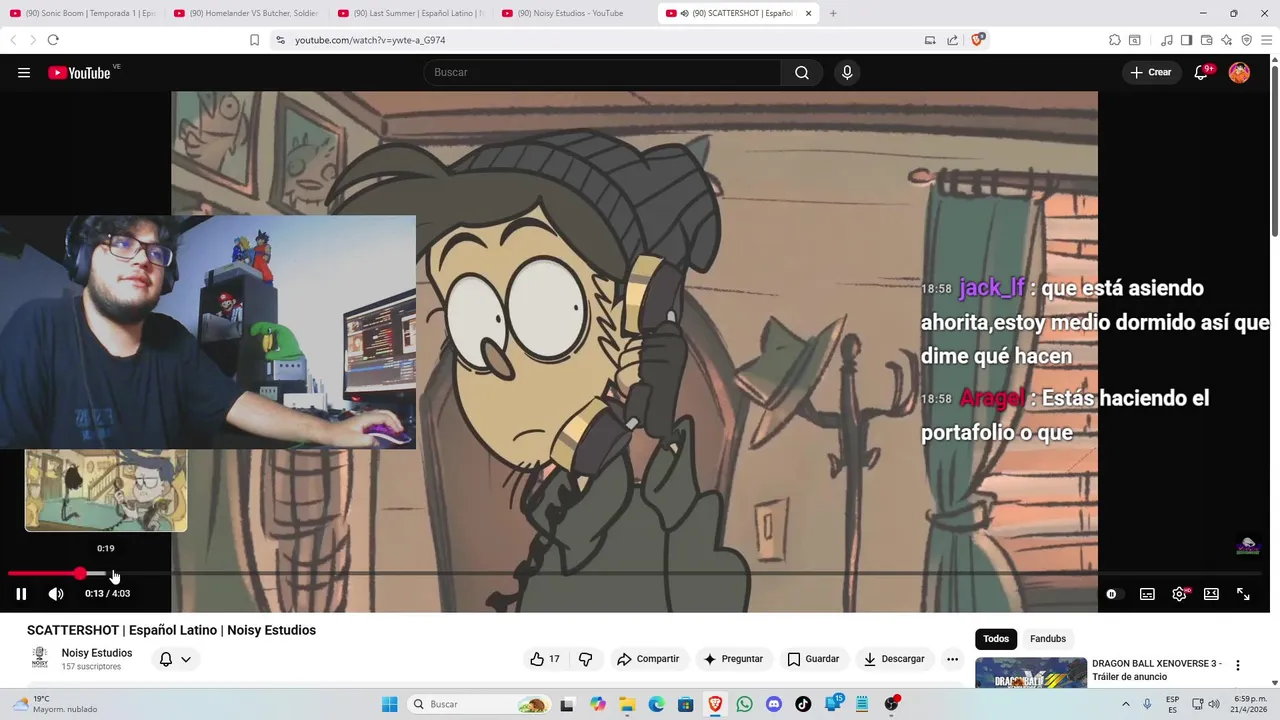Click the address bar URL
The height and width of the screenshot is (720, 1280).
(x=370, y=40)
